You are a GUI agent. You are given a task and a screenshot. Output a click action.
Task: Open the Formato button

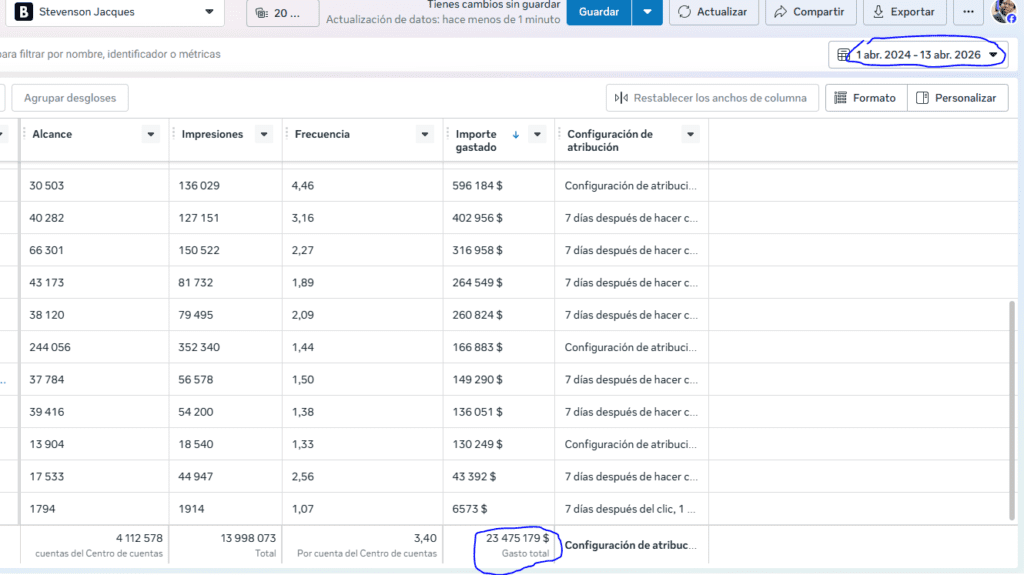pos(866,98)
